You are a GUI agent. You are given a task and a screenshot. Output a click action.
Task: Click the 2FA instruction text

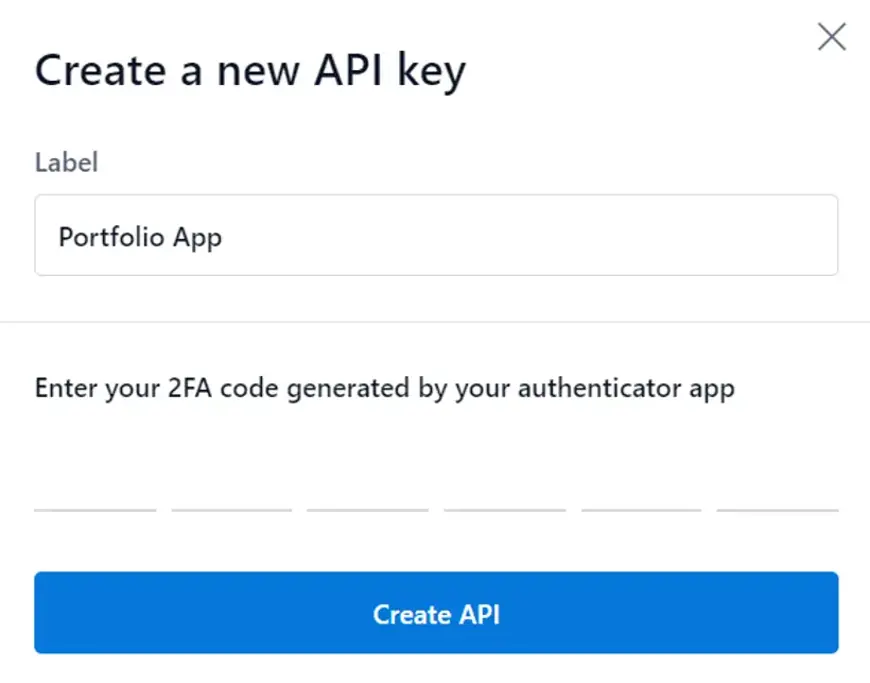coord(385,388)
